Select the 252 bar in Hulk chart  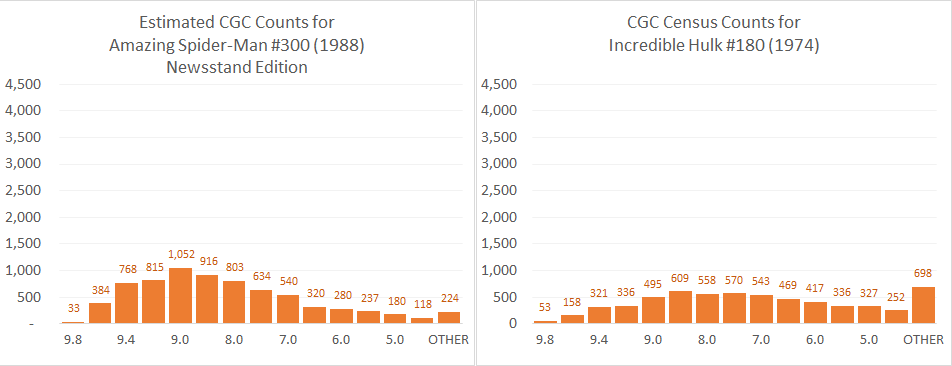(896, 317)
